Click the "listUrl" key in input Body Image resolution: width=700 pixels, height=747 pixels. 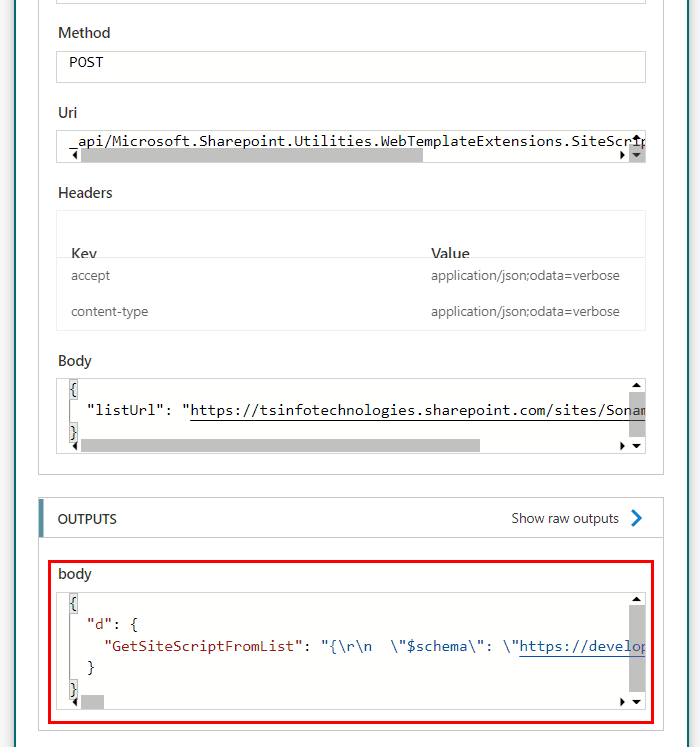(x=126, y=410)
